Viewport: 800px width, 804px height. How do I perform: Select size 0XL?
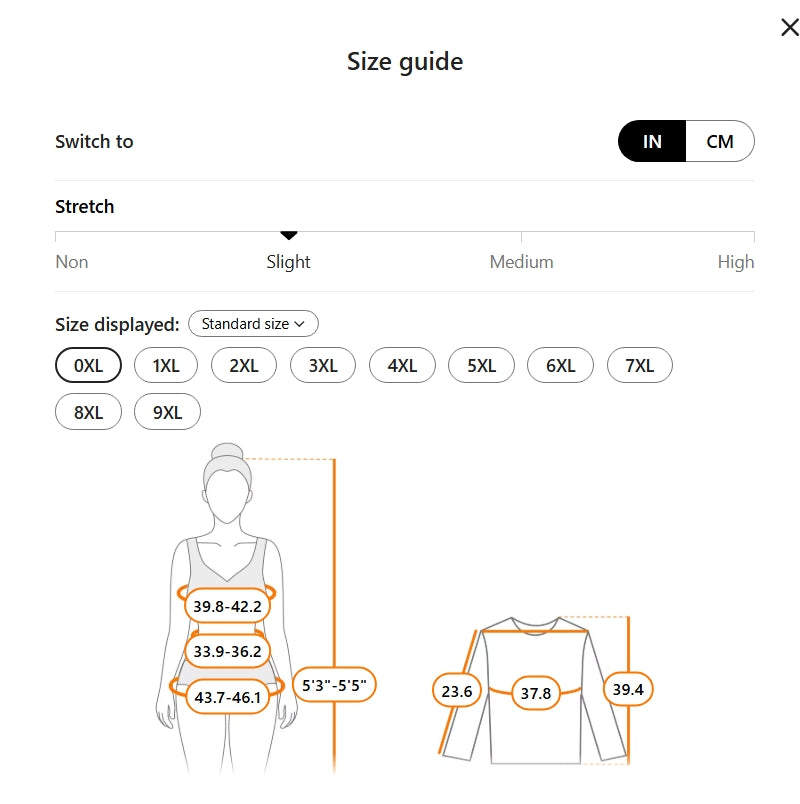[88, 366]
